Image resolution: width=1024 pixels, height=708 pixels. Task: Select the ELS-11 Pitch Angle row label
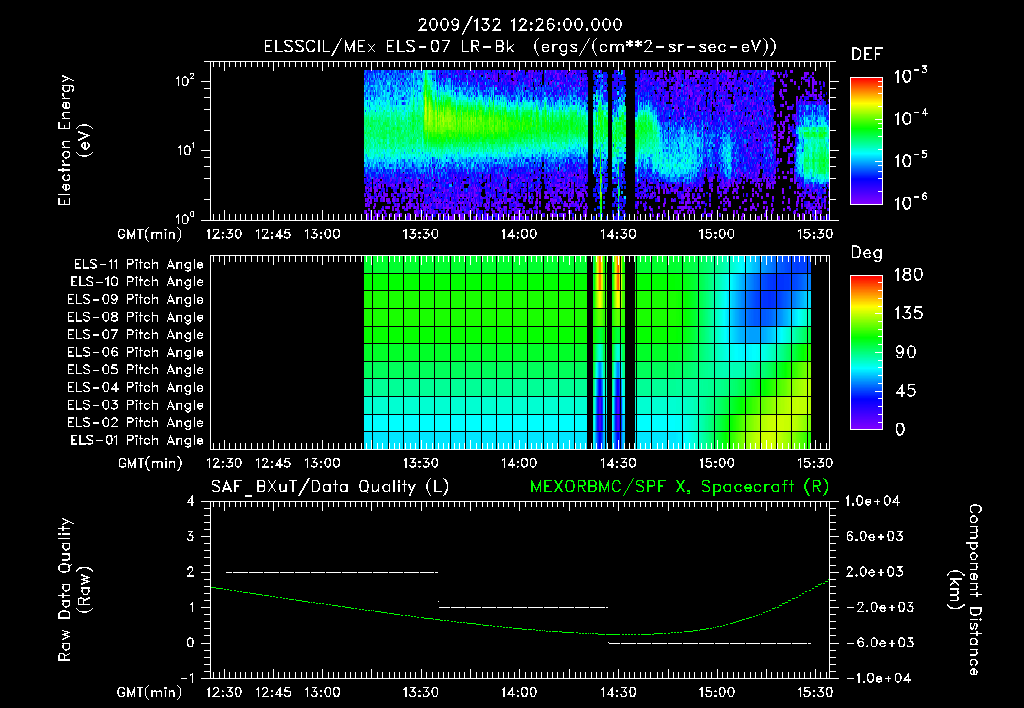click(138, 265)
